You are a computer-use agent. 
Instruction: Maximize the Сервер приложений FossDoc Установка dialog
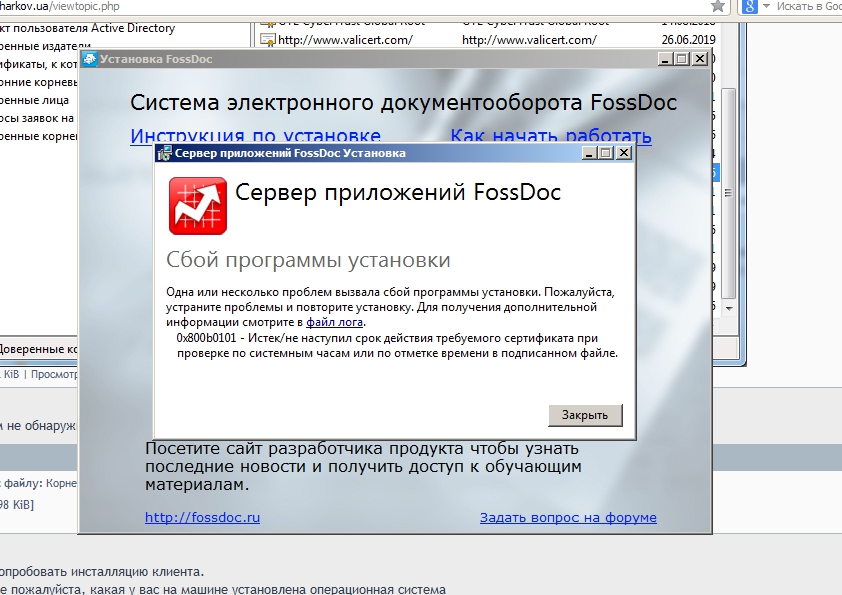click(x=606, y=153)
